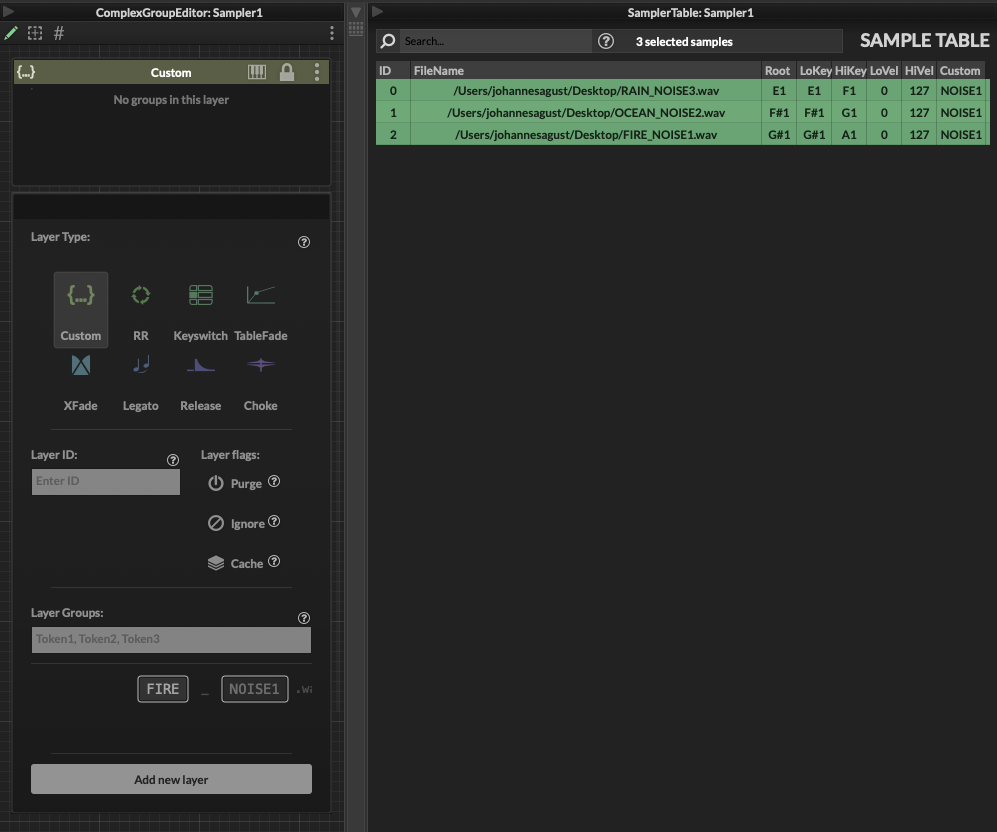Click the keyboard icon in Custom header
This screenshot has height=832, width=997.
(257, 73)
